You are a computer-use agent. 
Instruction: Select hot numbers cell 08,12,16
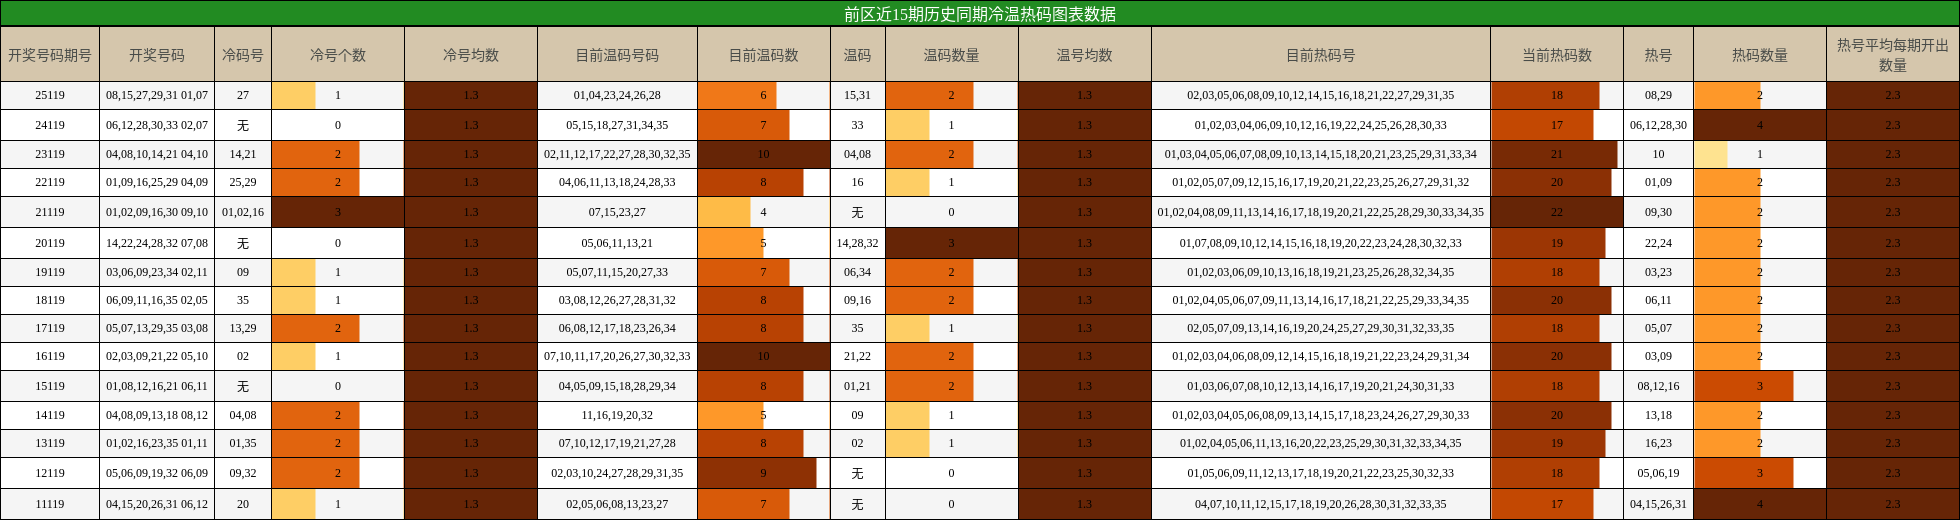1658,386
